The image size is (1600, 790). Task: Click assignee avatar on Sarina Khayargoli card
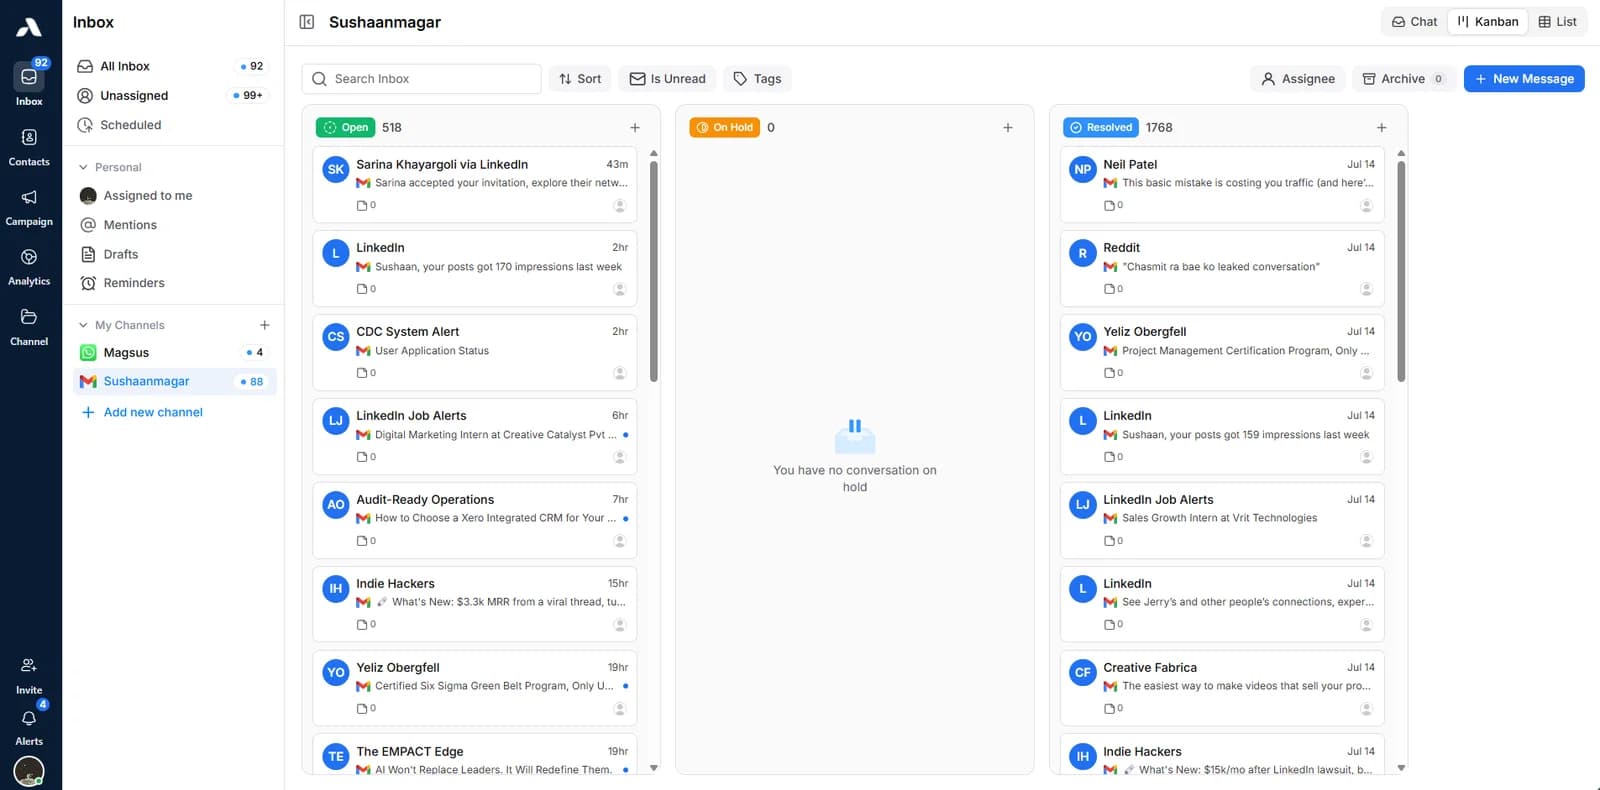620,206
